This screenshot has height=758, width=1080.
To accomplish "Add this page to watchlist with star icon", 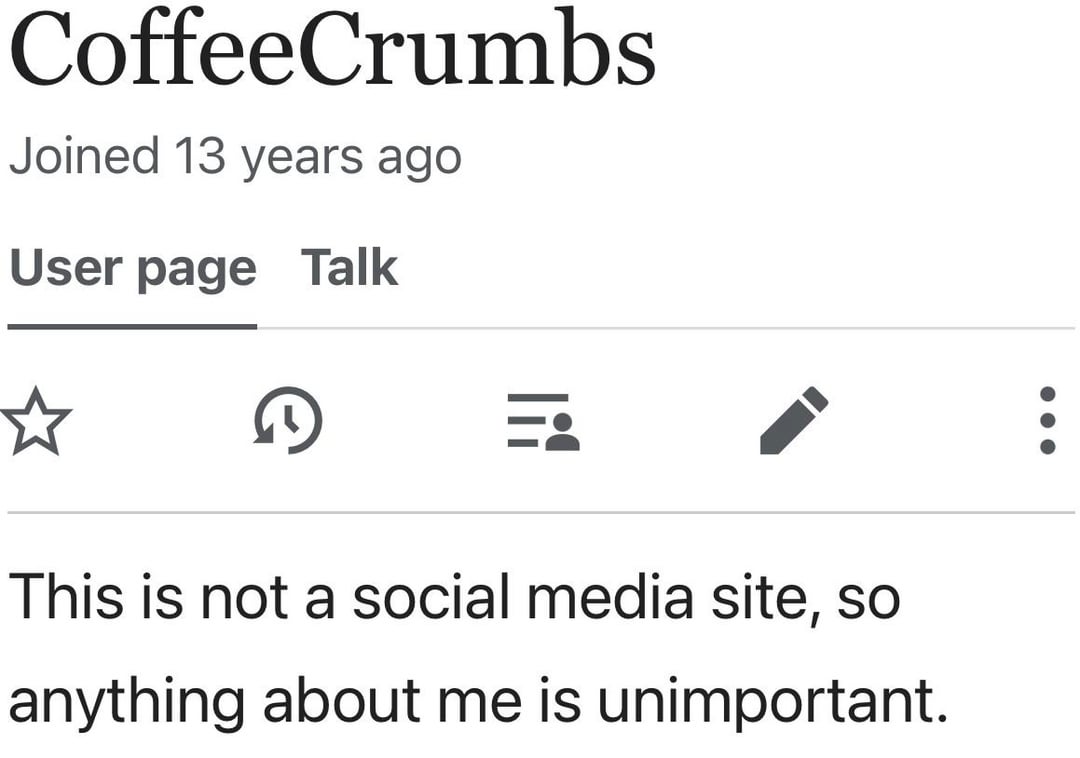I will point(36,420).
